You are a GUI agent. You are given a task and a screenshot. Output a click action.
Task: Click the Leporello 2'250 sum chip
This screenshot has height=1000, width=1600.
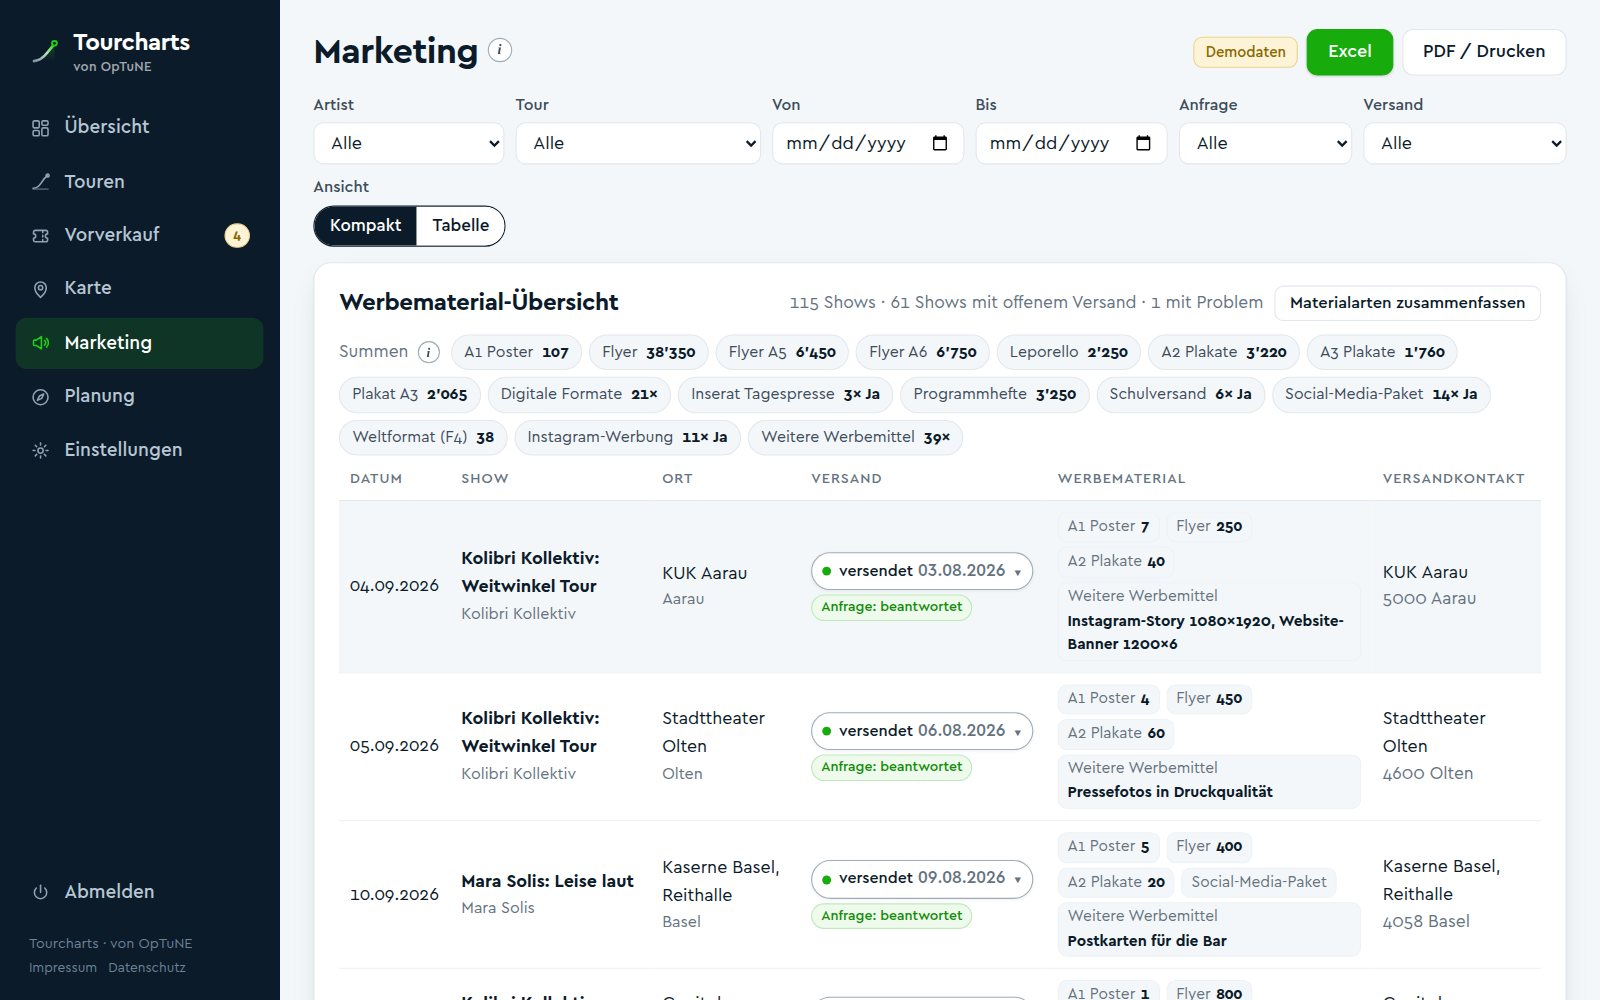pyautogui.click(x=1068, y=352)
